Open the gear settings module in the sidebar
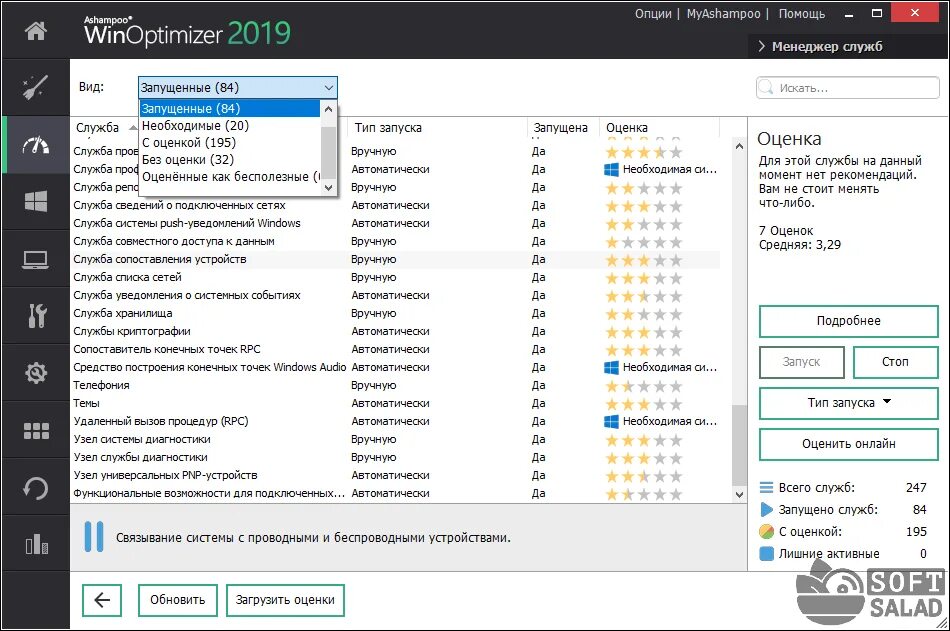 click(x=36, y=372)
